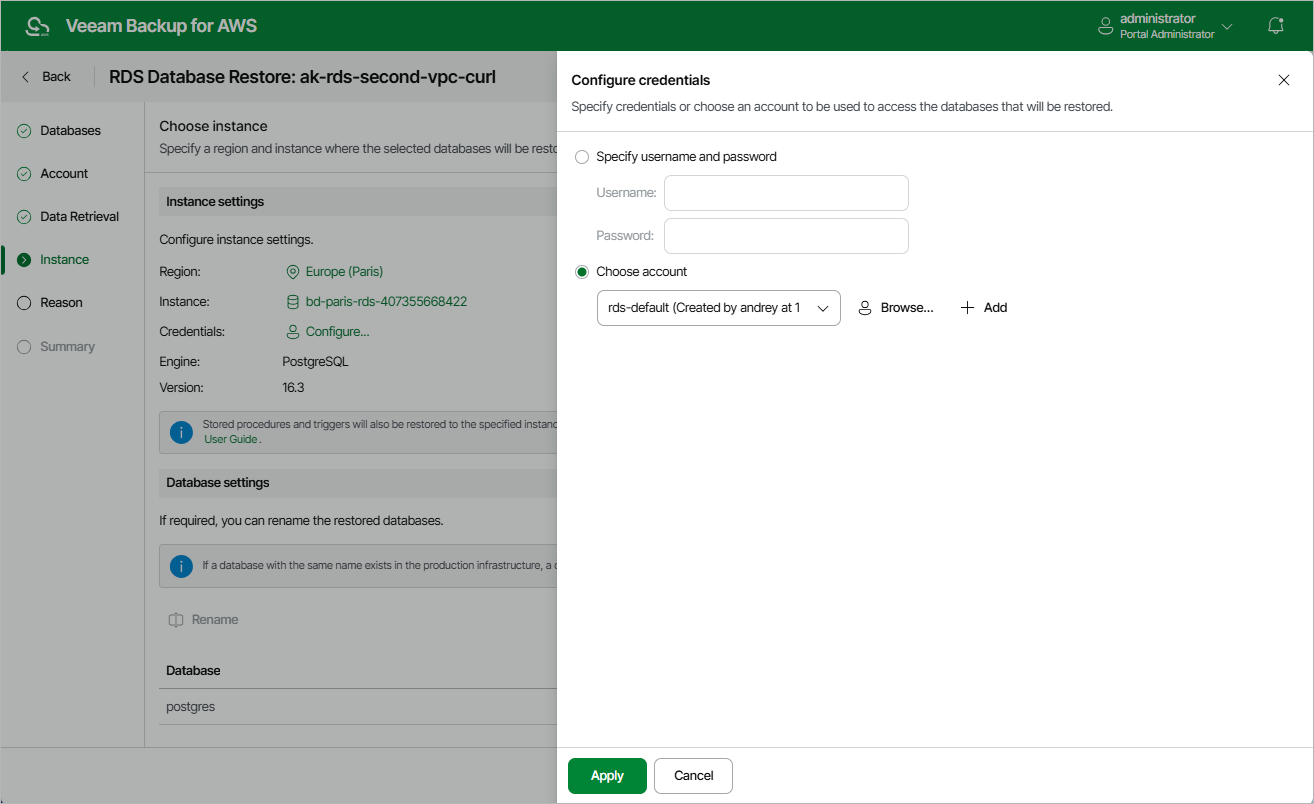Click the instance database cylinder icon

pyautogui.click(x=293, y=302)
